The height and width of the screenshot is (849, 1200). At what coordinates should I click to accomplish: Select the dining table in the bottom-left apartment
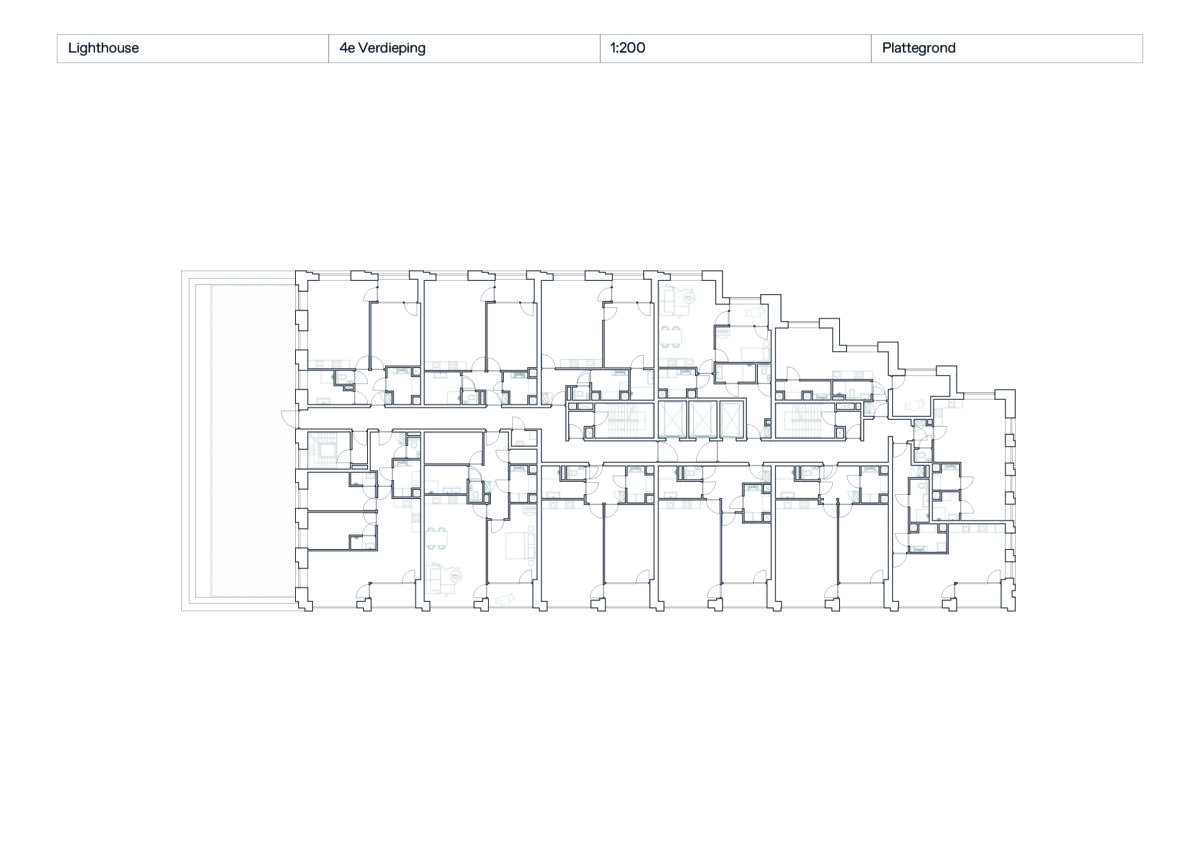click(435, 539)
